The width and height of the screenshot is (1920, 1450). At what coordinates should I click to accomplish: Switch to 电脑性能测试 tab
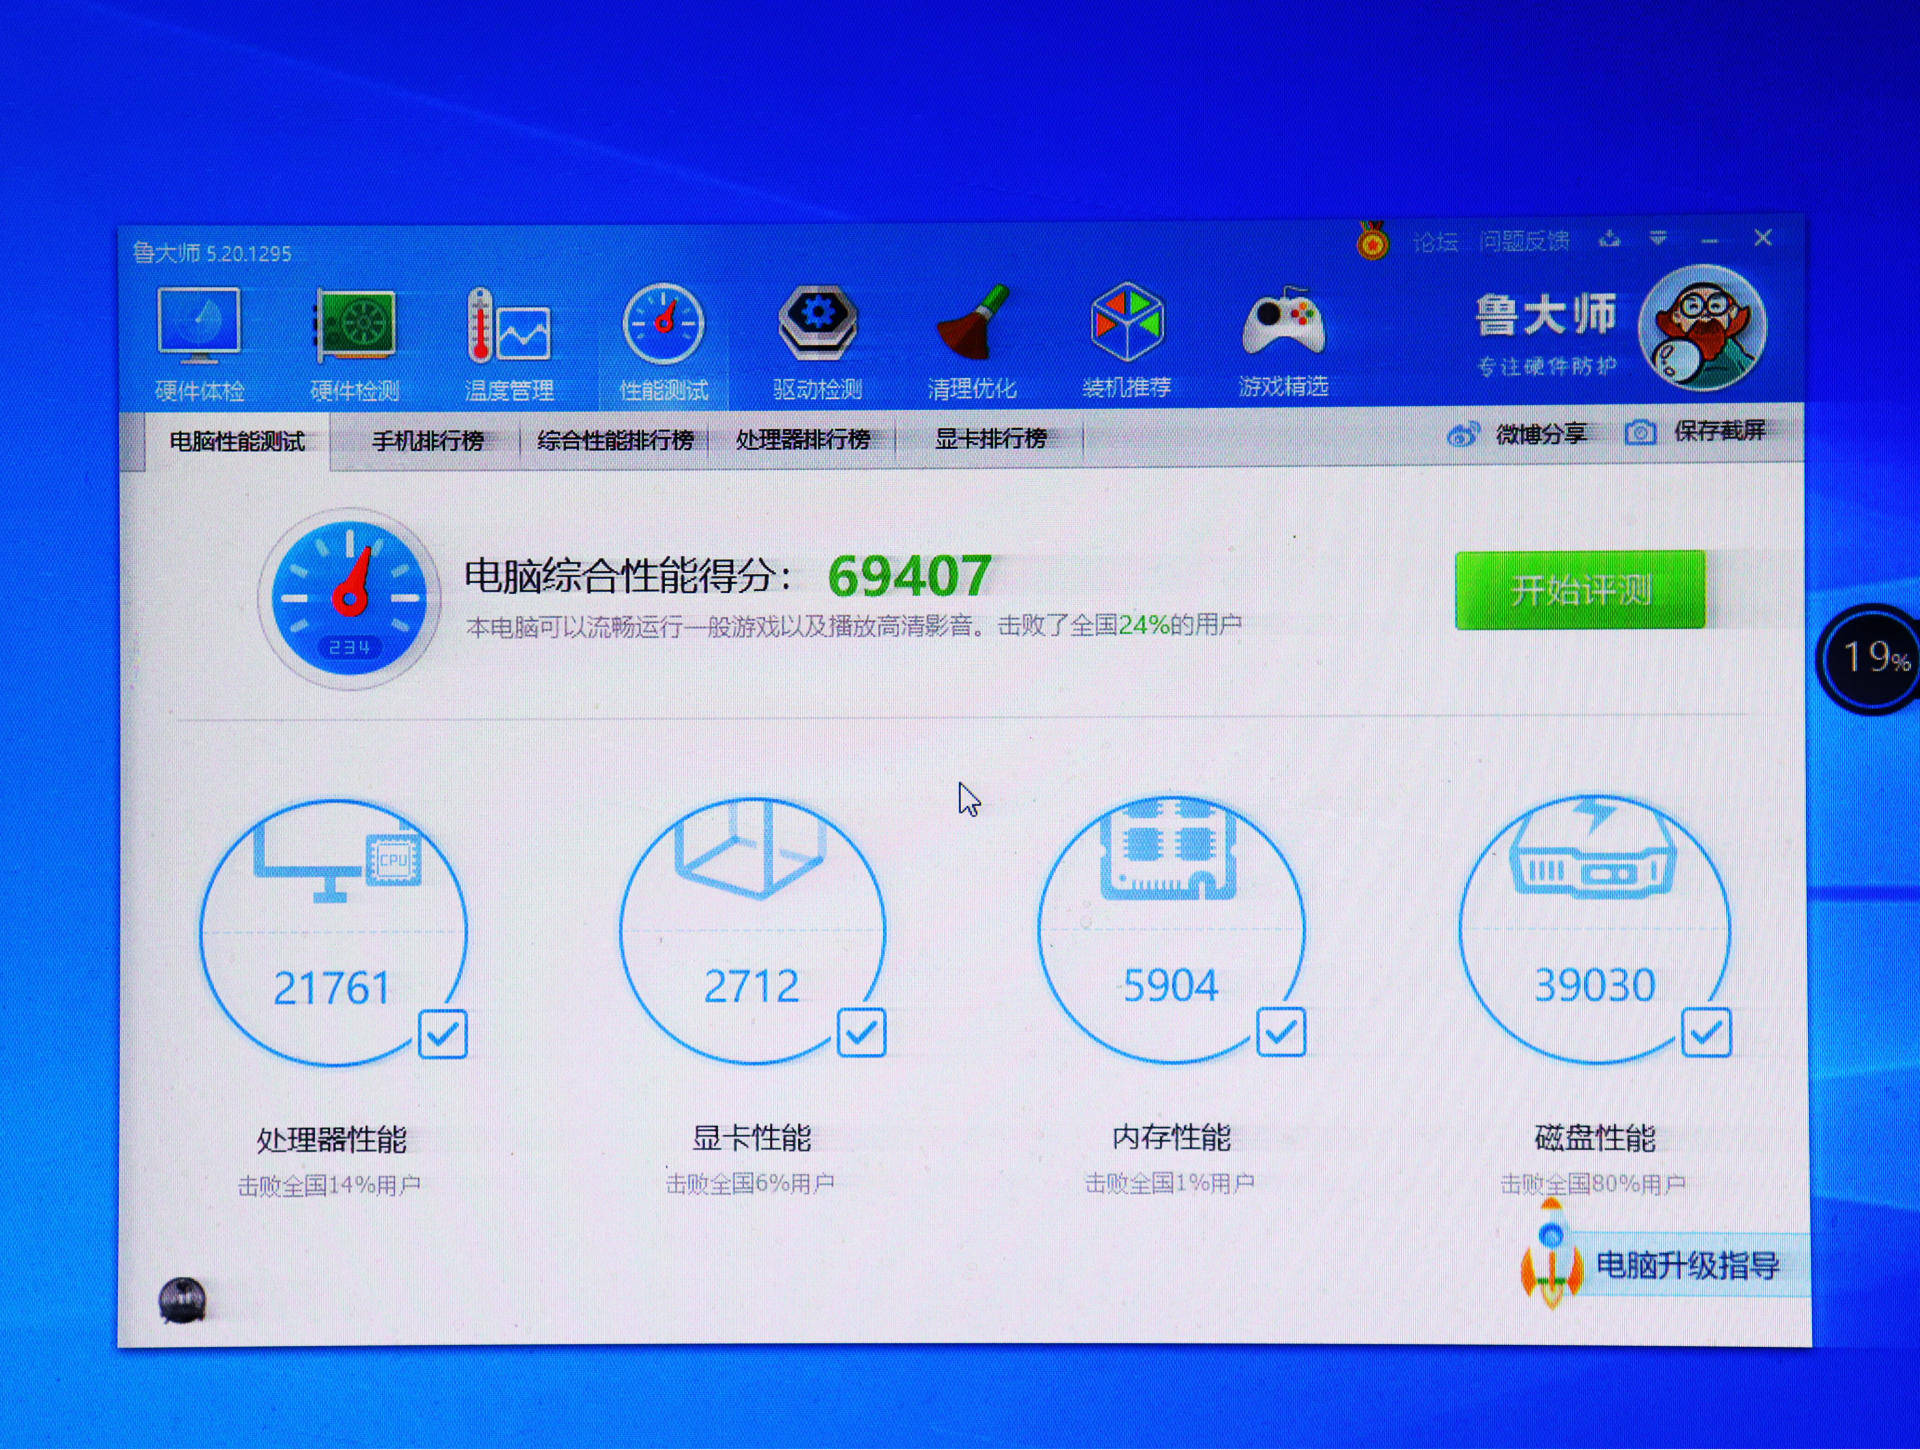point(237,442)
